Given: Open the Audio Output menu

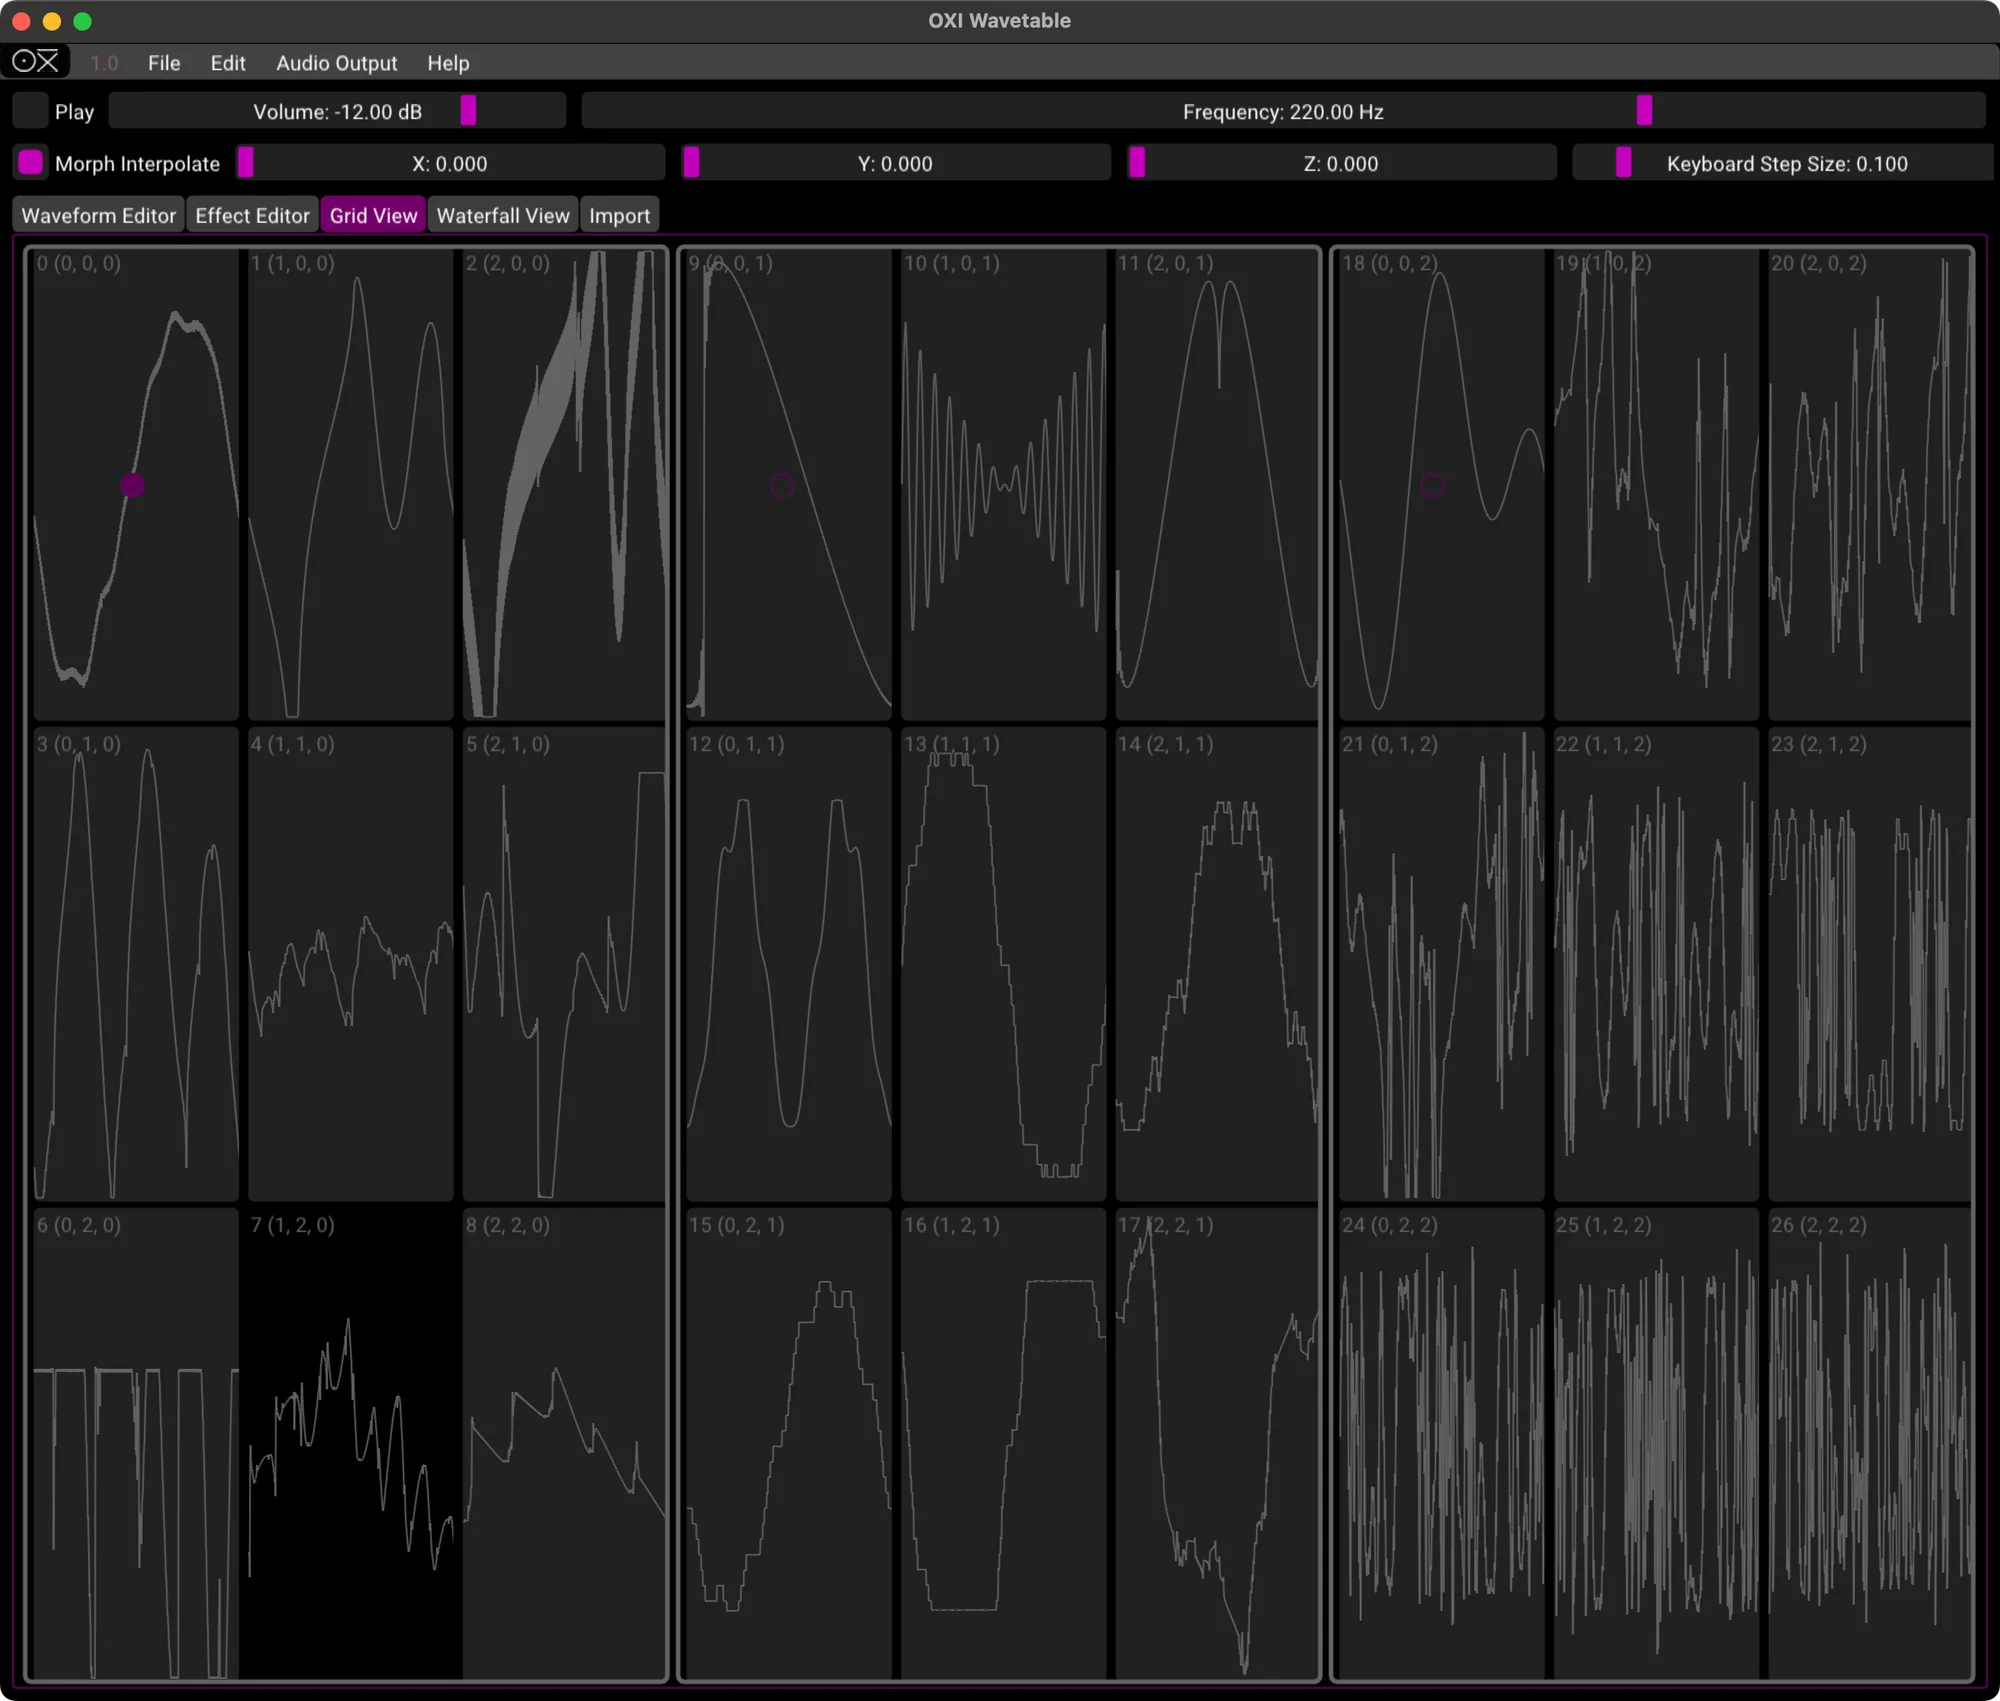Looking at the screenshot, I should pyautogui.click(x=336, y=63).
